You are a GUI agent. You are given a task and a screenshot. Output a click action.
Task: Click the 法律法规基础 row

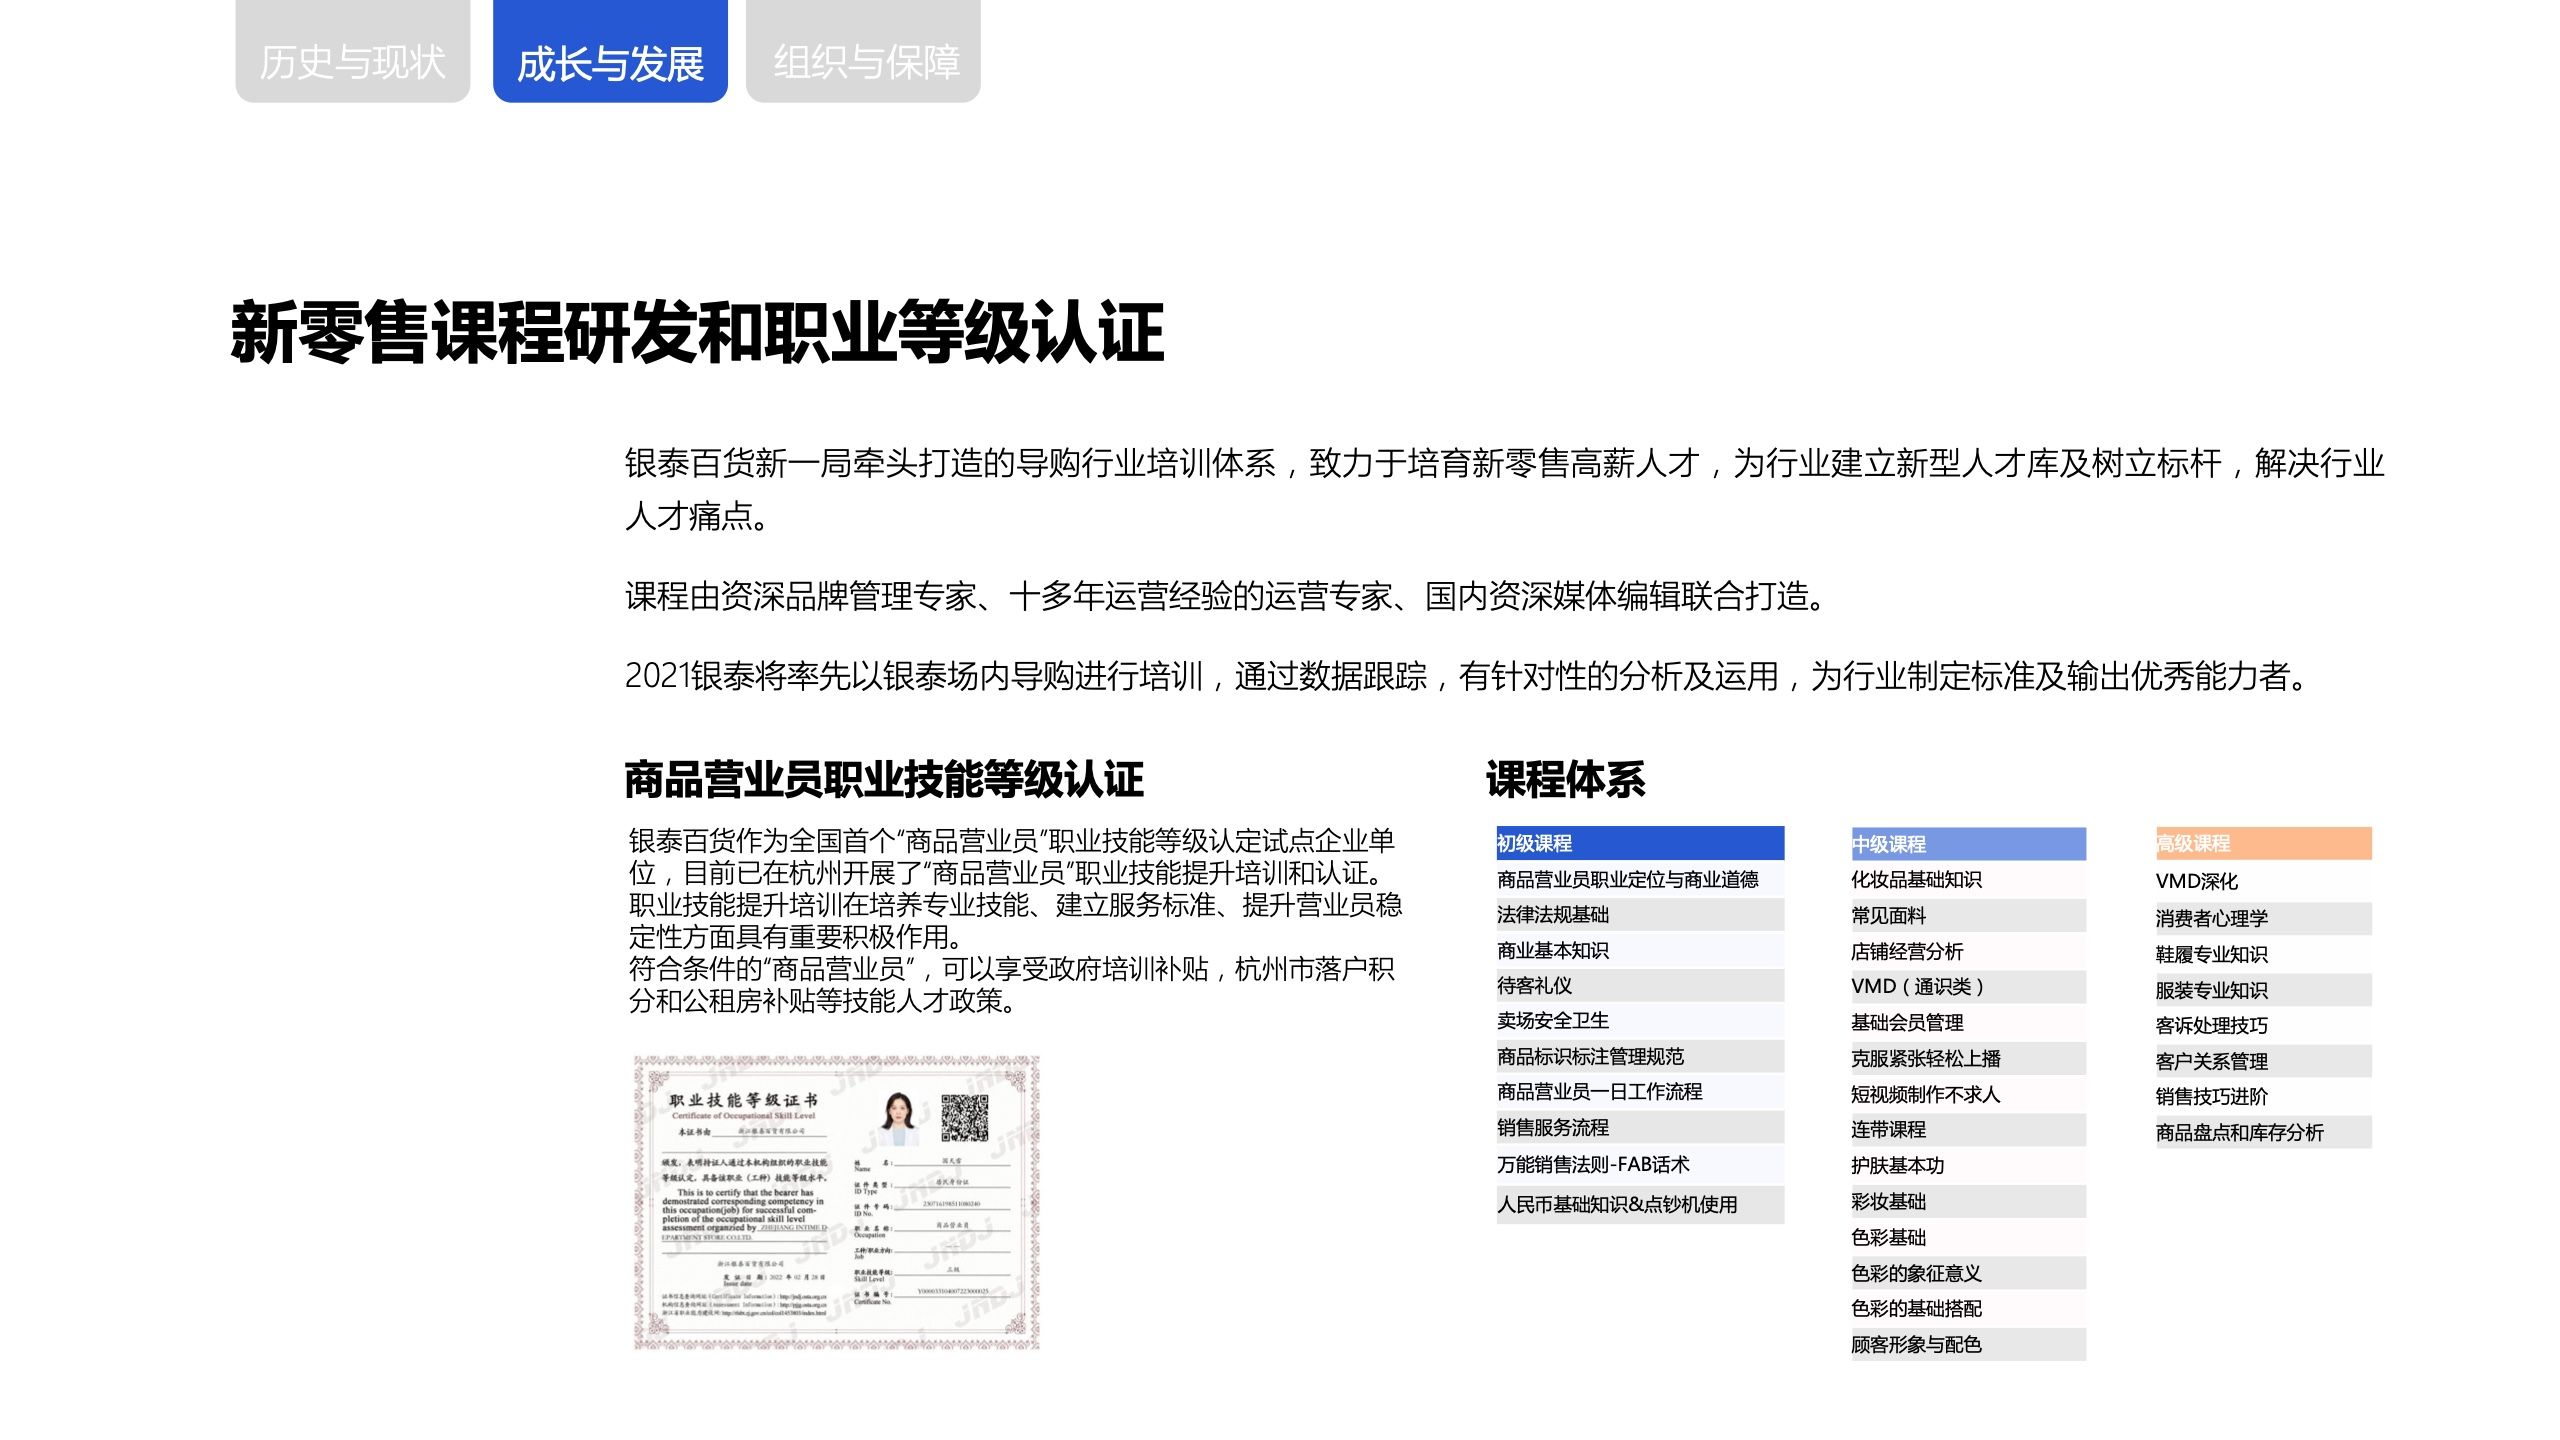(1640, 914)
